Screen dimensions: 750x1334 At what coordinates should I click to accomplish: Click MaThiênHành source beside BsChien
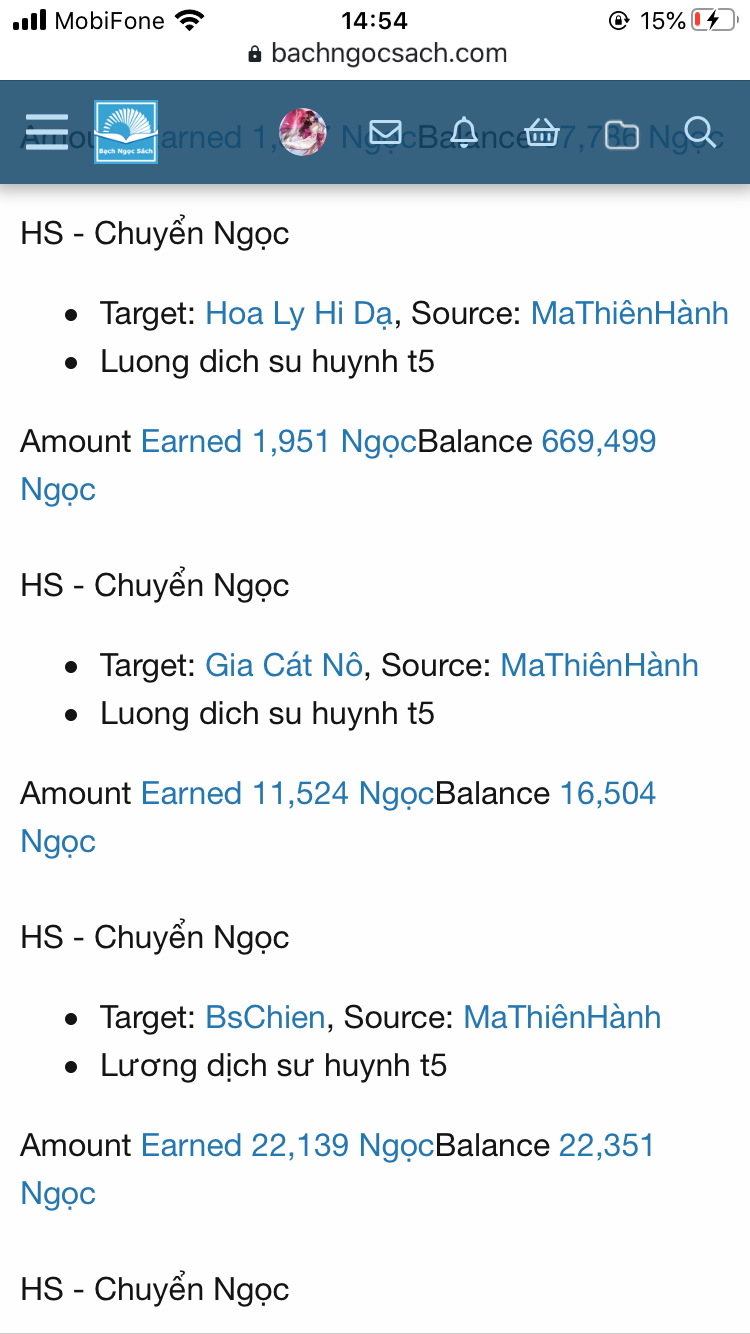tap(562, 1018)
